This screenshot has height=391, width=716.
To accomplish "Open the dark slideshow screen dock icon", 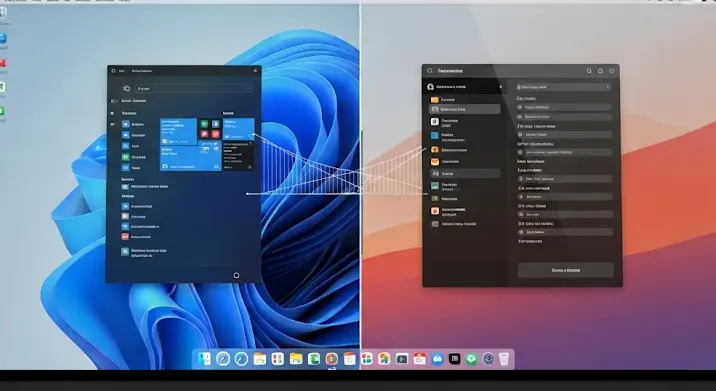I will [402, 359].
